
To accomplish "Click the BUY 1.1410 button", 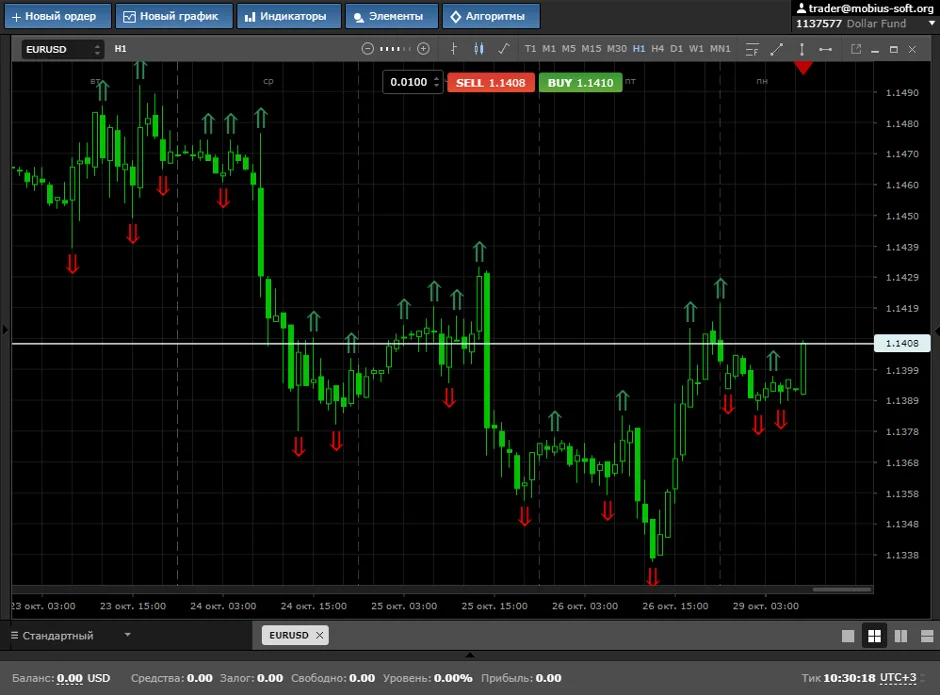I will click(580, 83).
